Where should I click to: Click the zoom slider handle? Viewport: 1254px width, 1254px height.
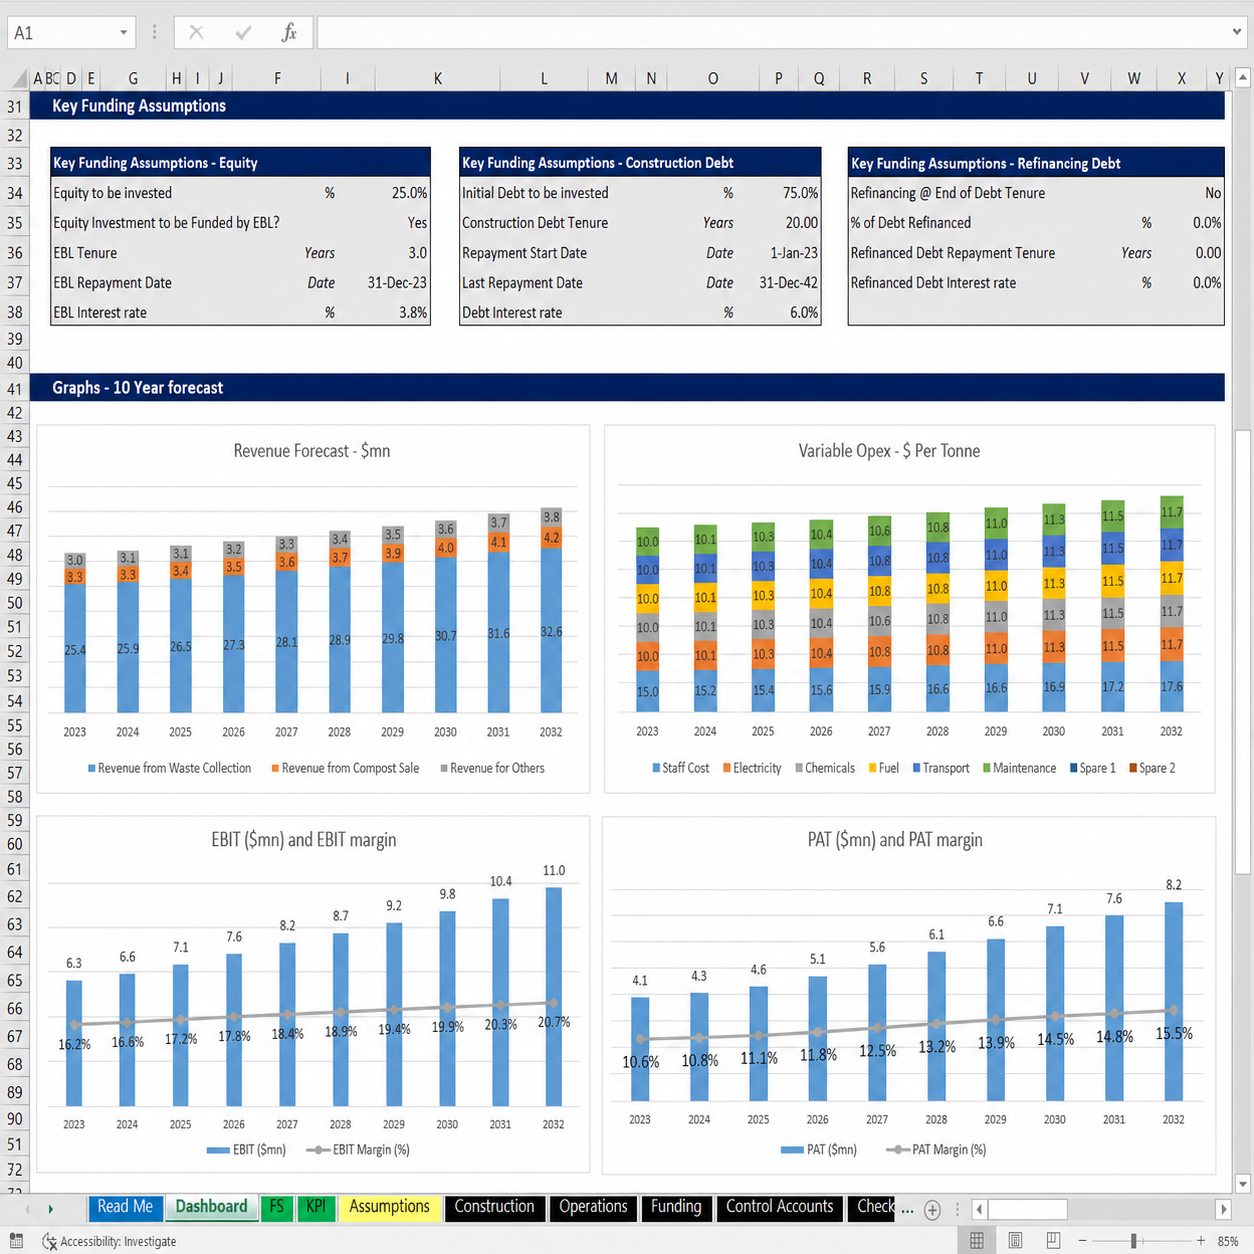(1134, 1241)
